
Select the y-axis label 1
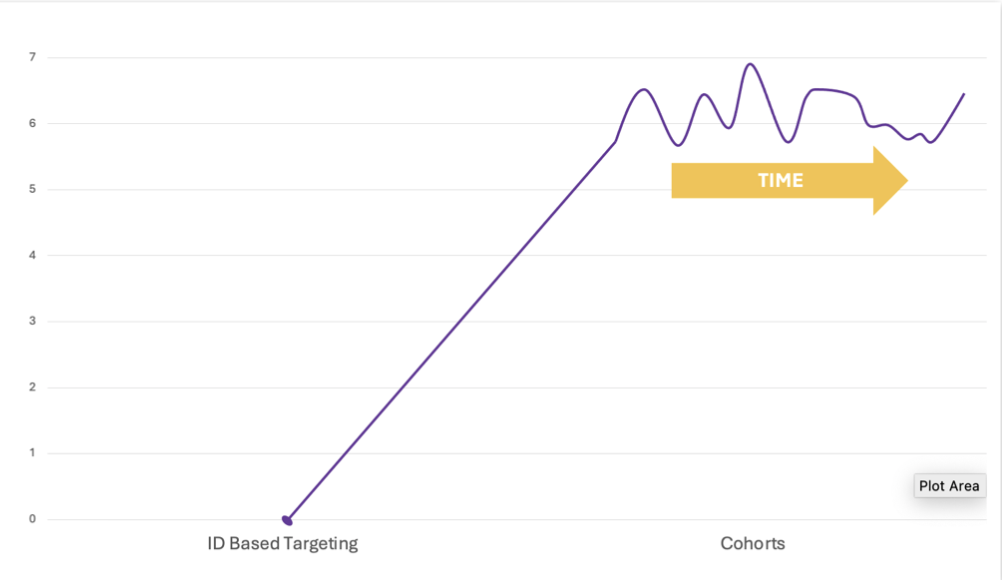[x=32, y=453]
